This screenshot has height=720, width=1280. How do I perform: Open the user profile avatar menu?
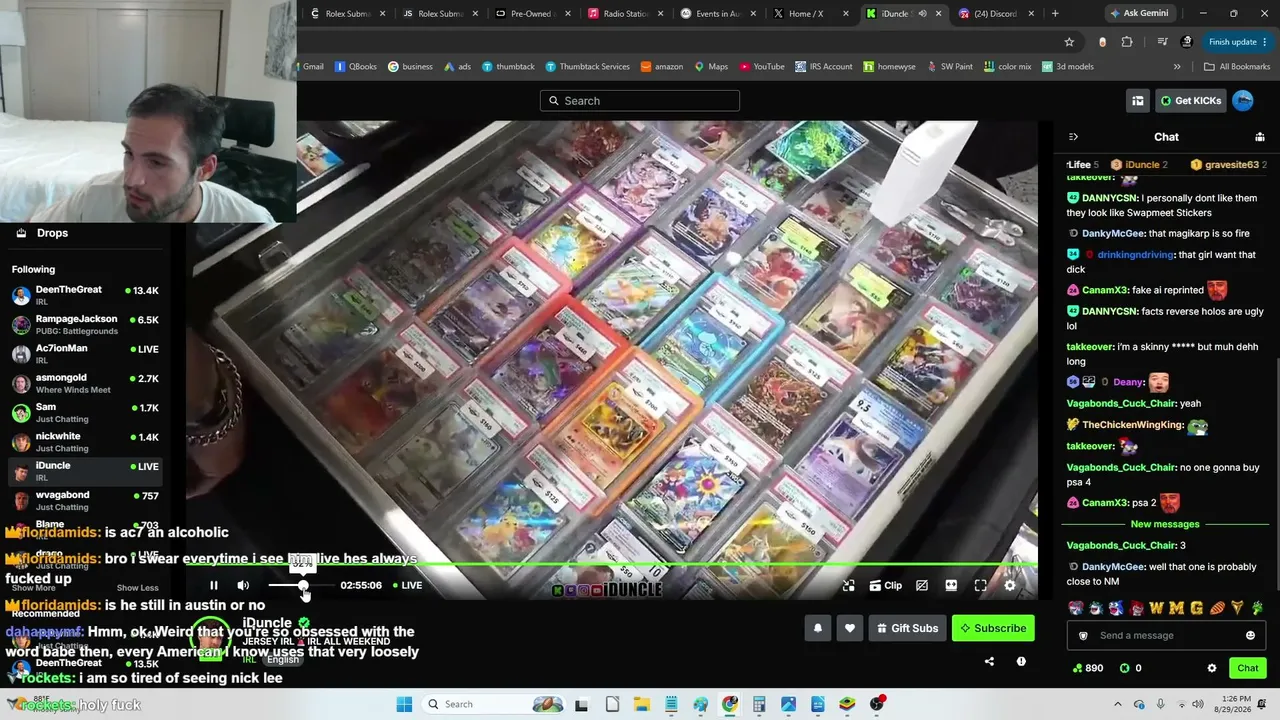click(x=1243, y=101)
